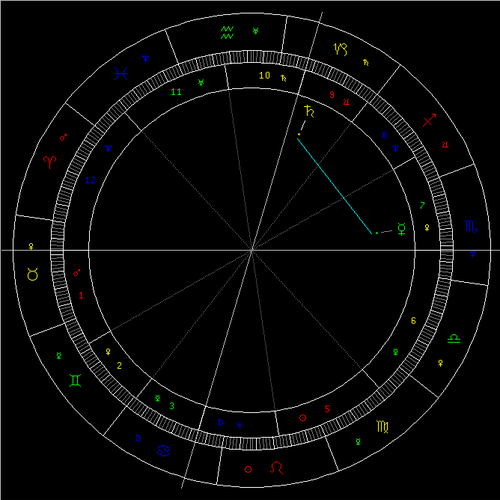This screenshot has height=500, width=500.
Task: Select the yellow Virgo sign glyph
Action: 382,426
